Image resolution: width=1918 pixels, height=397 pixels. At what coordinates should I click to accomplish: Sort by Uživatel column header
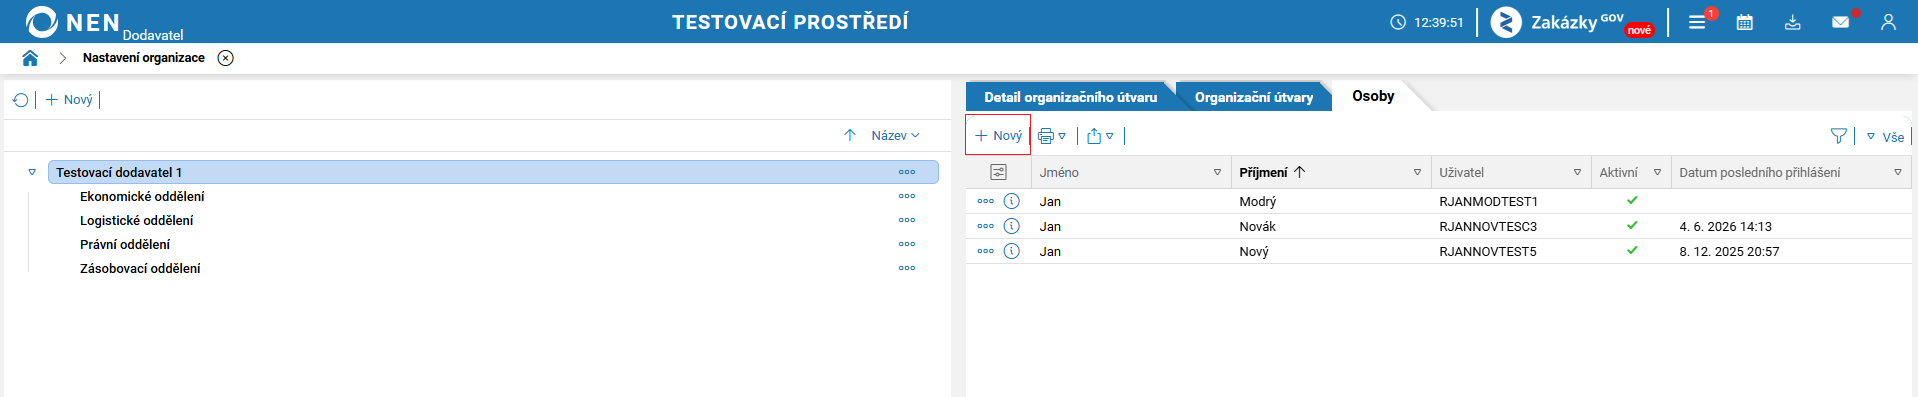pyautogui.click(x=1461, y=172)
